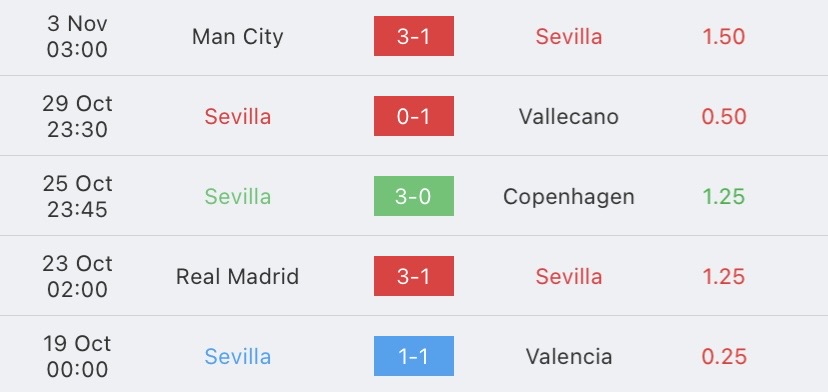
Task: Click the red 1.25 handicap value
Action: point(723,276)
